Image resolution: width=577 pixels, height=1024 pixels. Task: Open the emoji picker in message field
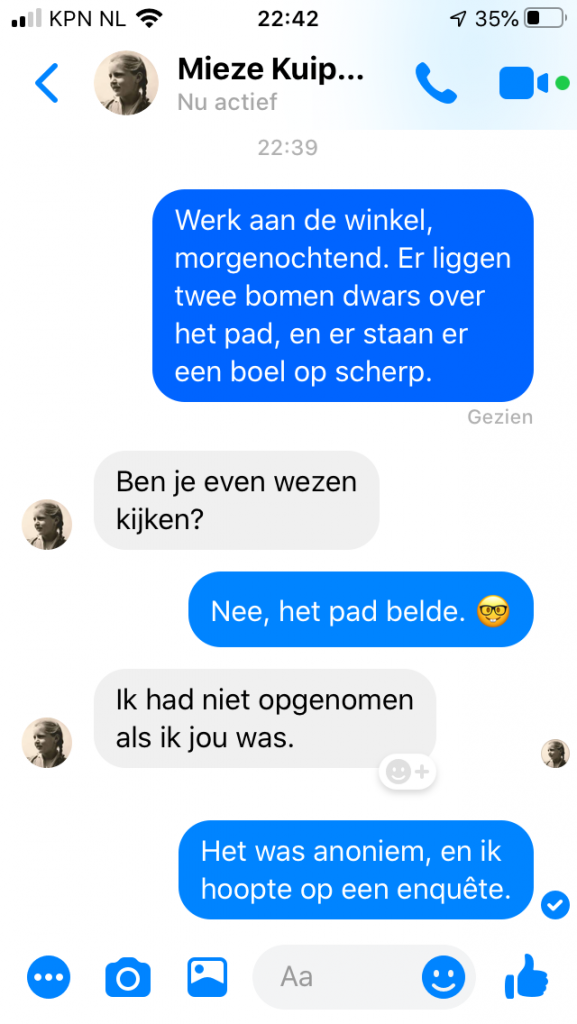(x=443, y=977)
